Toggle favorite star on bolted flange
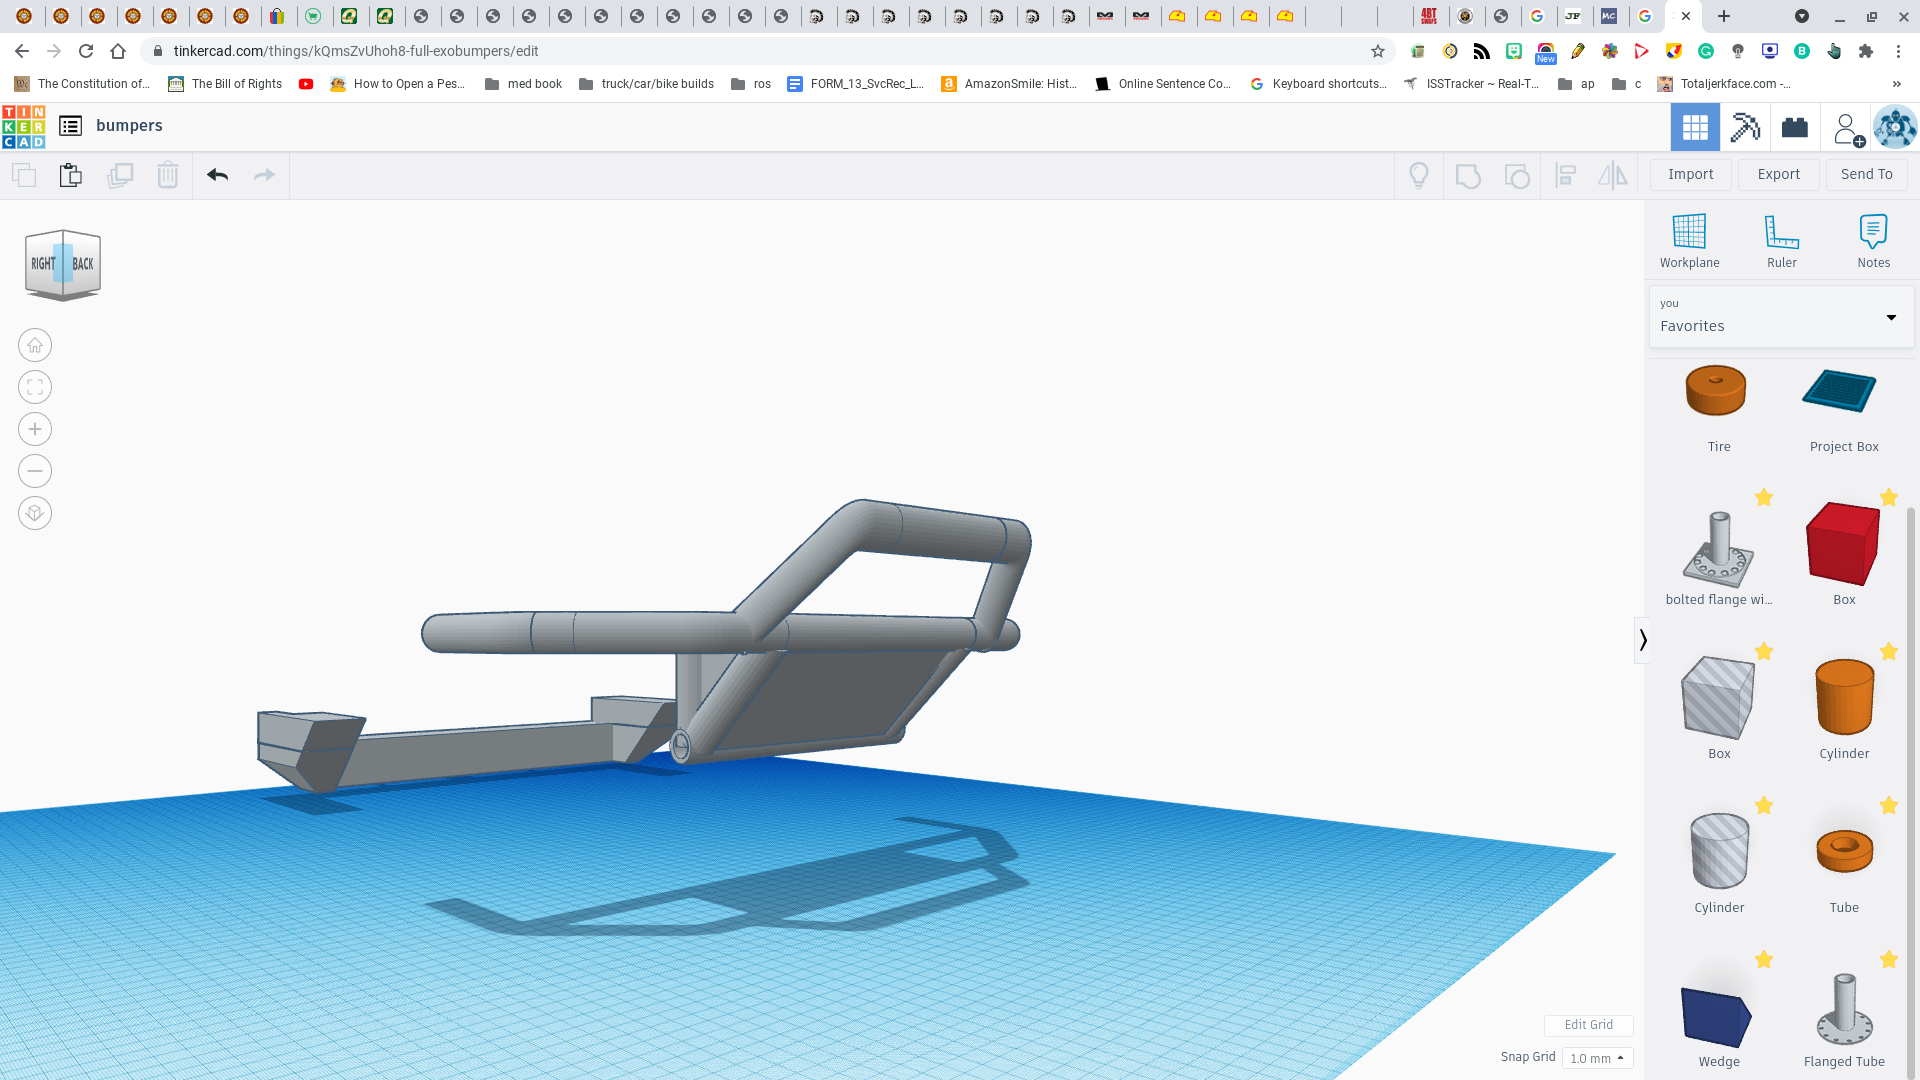The height and width of the screenshot is (1080, 1920). pos(1764,498)
